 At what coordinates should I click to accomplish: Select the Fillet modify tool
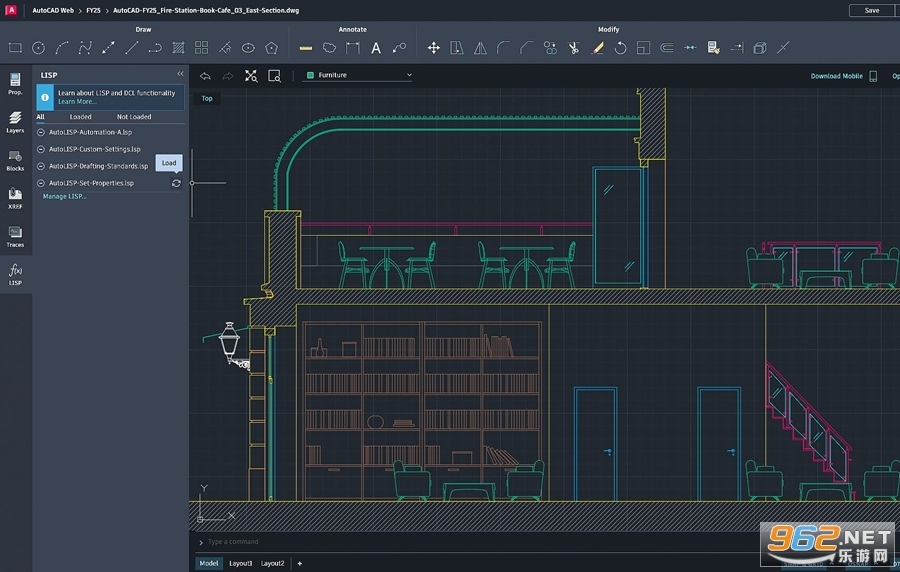tap(503, 48)
